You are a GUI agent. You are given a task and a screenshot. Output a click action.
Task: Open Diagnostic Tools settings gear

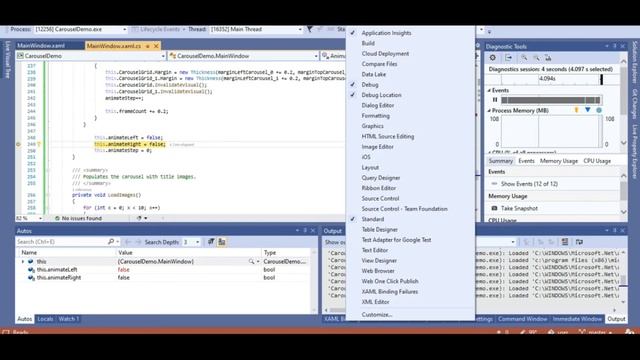click(493, 58)
